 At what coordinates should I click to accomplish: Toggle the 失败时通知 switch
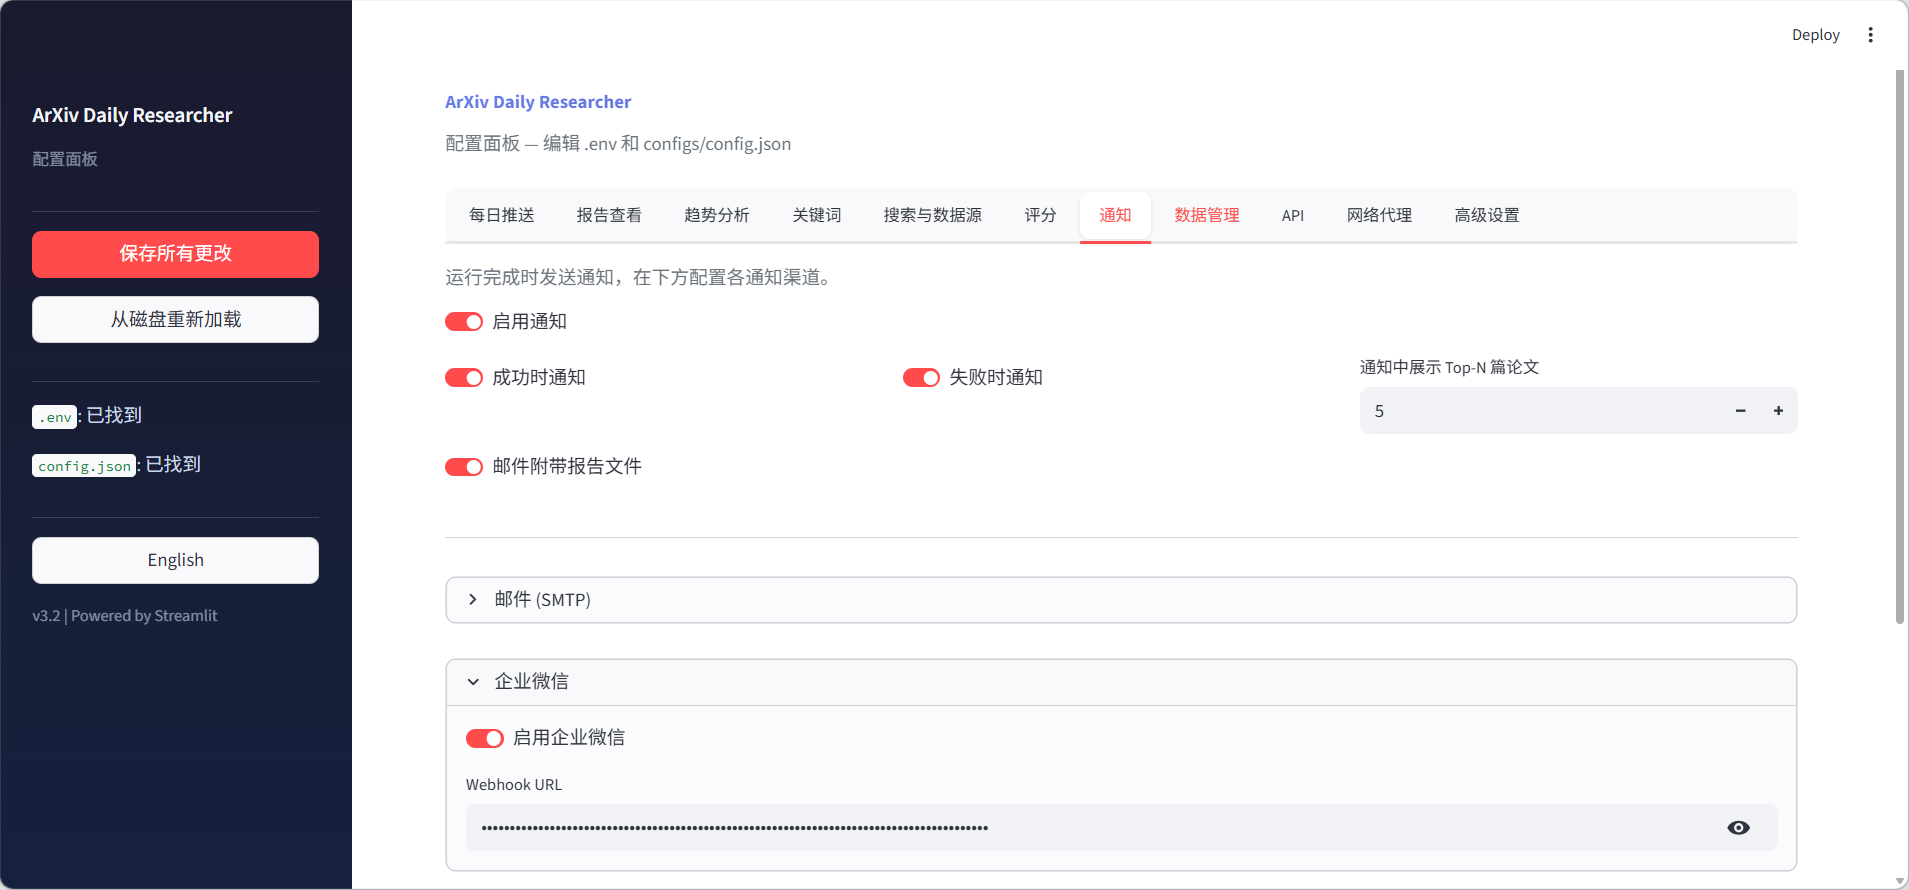[921, 378]
